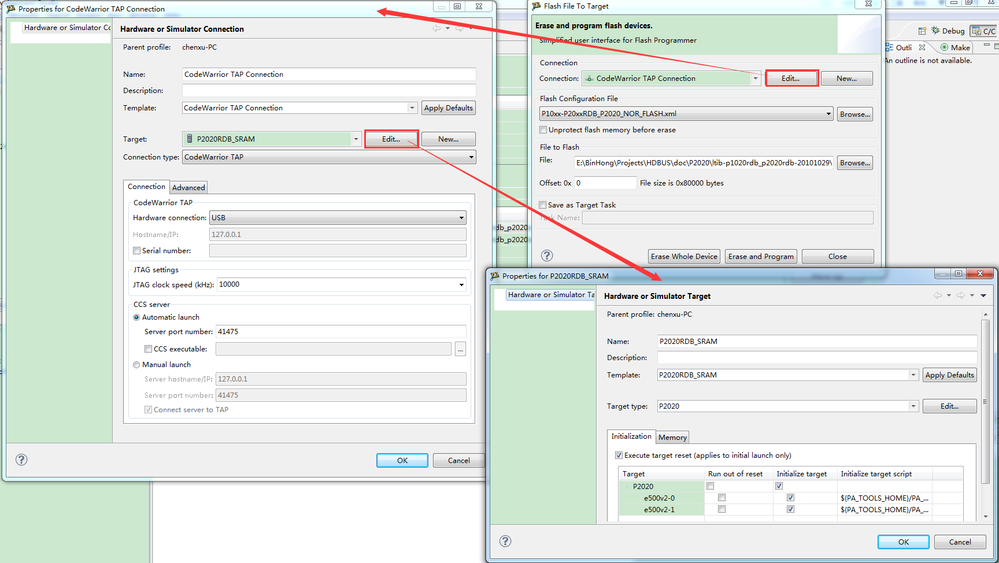Open Connection dropdown in Flash File dialog
Screen dimensions: 999x563
coord(756,78)
